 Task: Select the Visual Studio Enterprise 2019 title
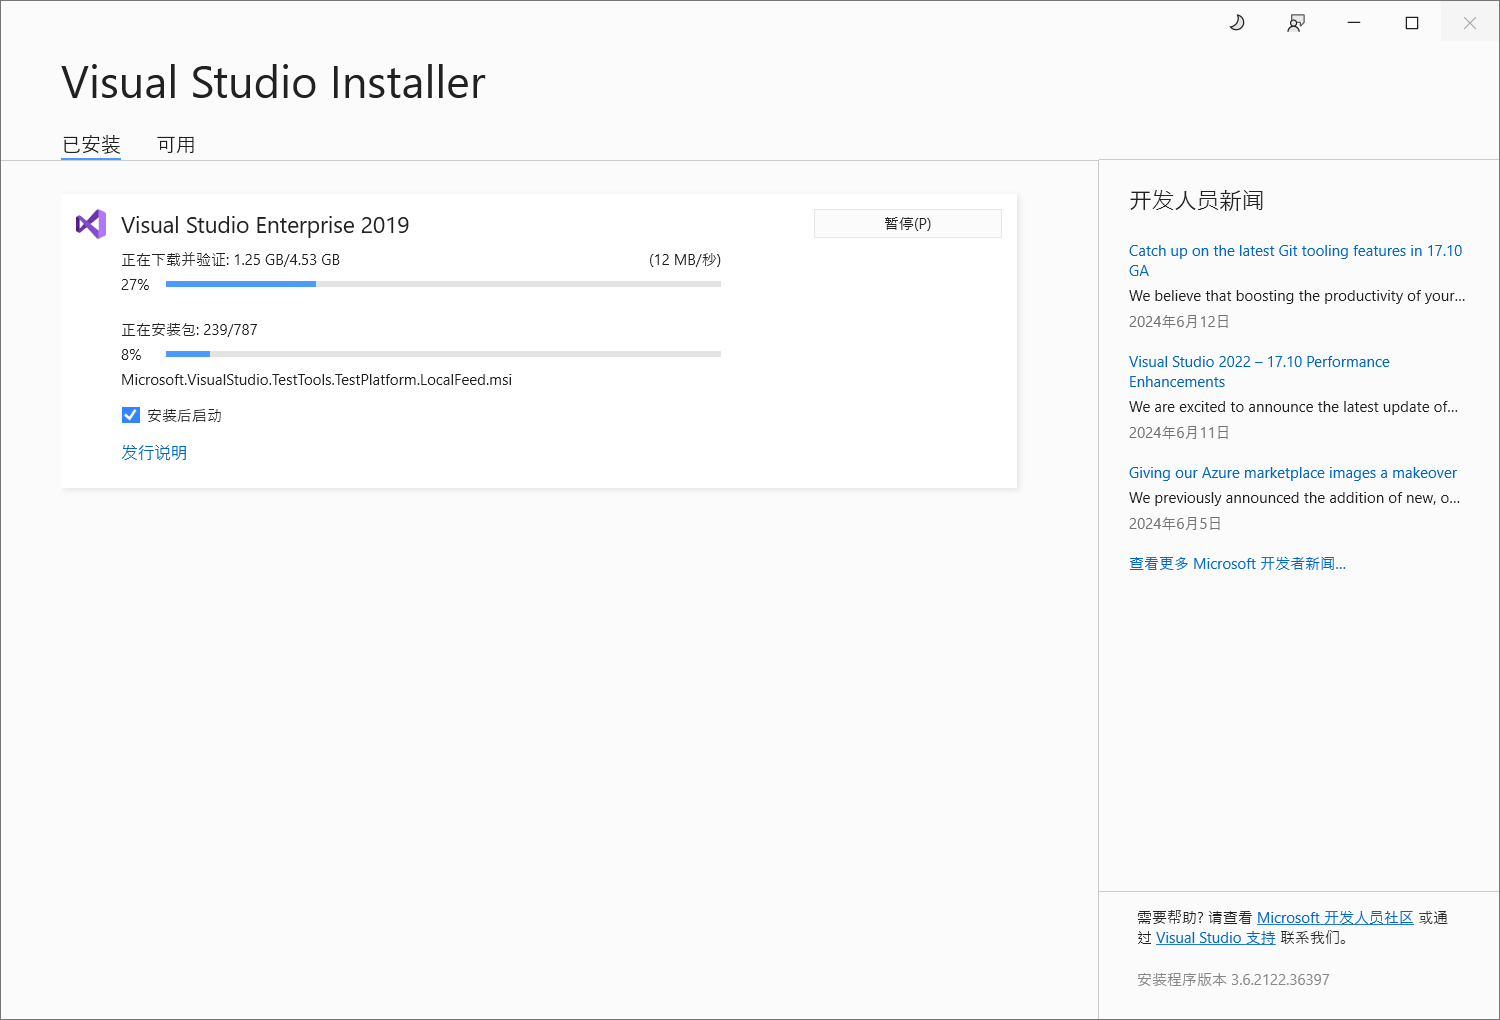click(x=265, y=225)
